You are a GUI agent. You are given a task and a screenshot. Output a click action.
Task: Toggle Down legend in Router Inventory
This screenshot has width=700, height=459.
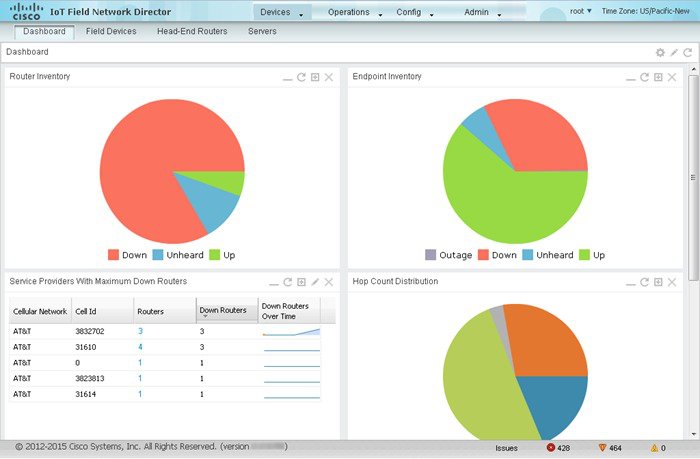(x=128, y=255)
